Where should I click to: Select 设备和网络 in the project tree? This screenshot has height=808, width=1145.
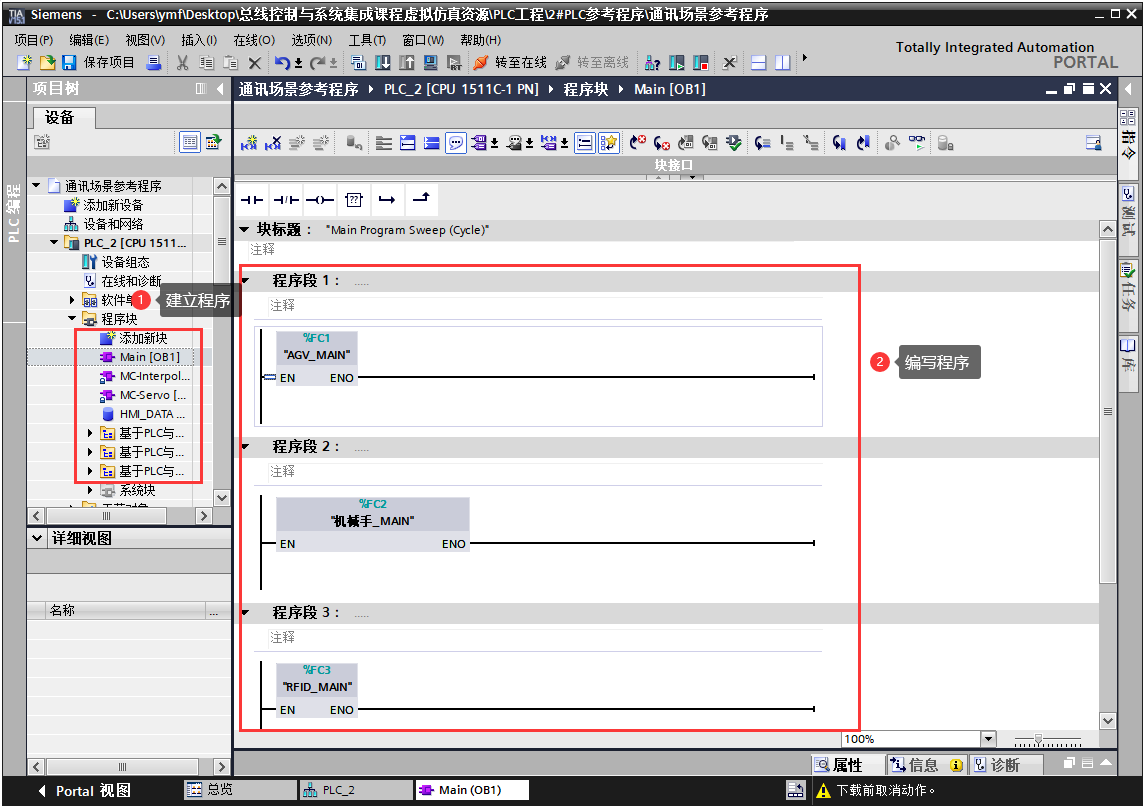[113, 224]
